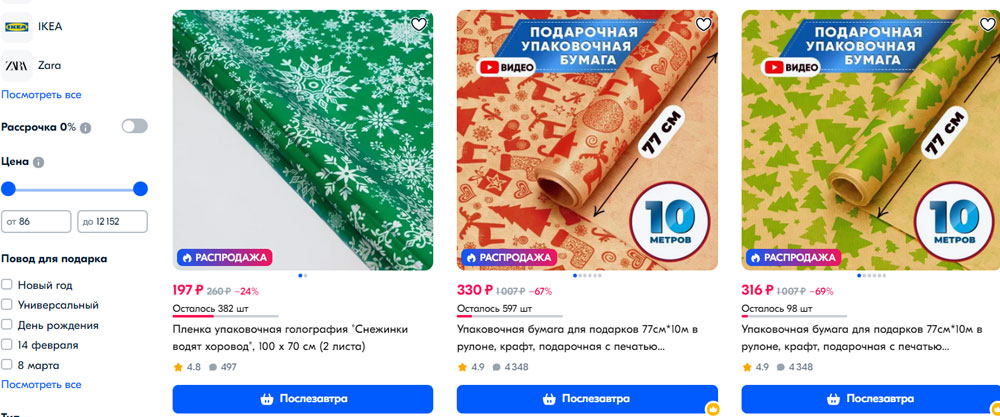1000x417 pixels.
Task: Expand gift occasions via Посмотреть все
Action: [x=41, y=385]
